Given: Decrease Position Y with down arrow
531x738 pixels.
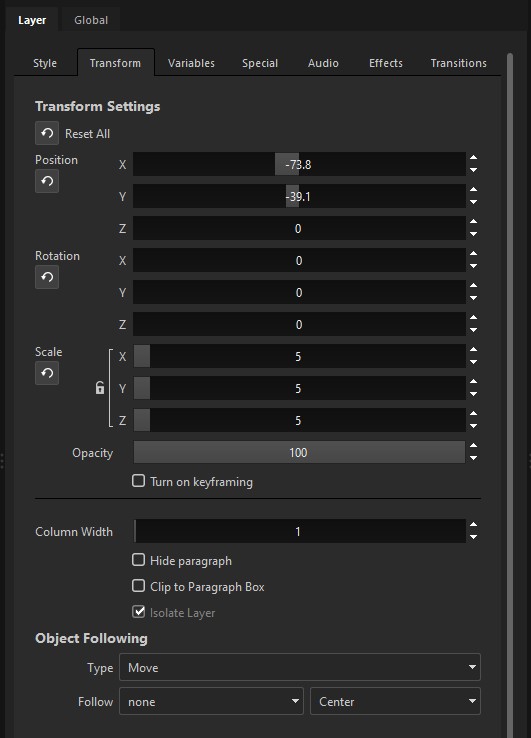Looking at the screenshot, I should [x=474, y=202].
